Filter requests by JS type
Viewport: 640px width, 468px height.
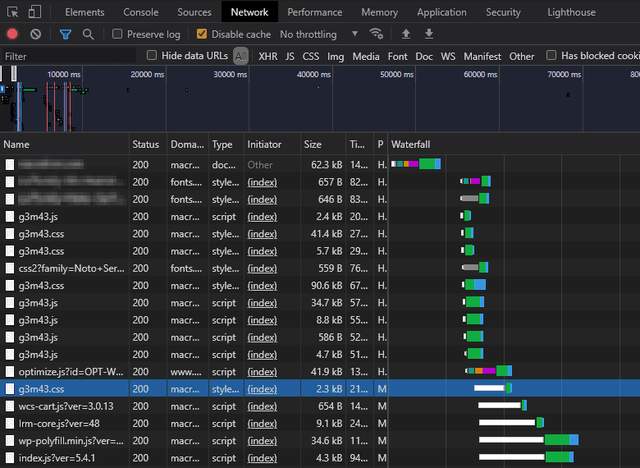point(290,56)
